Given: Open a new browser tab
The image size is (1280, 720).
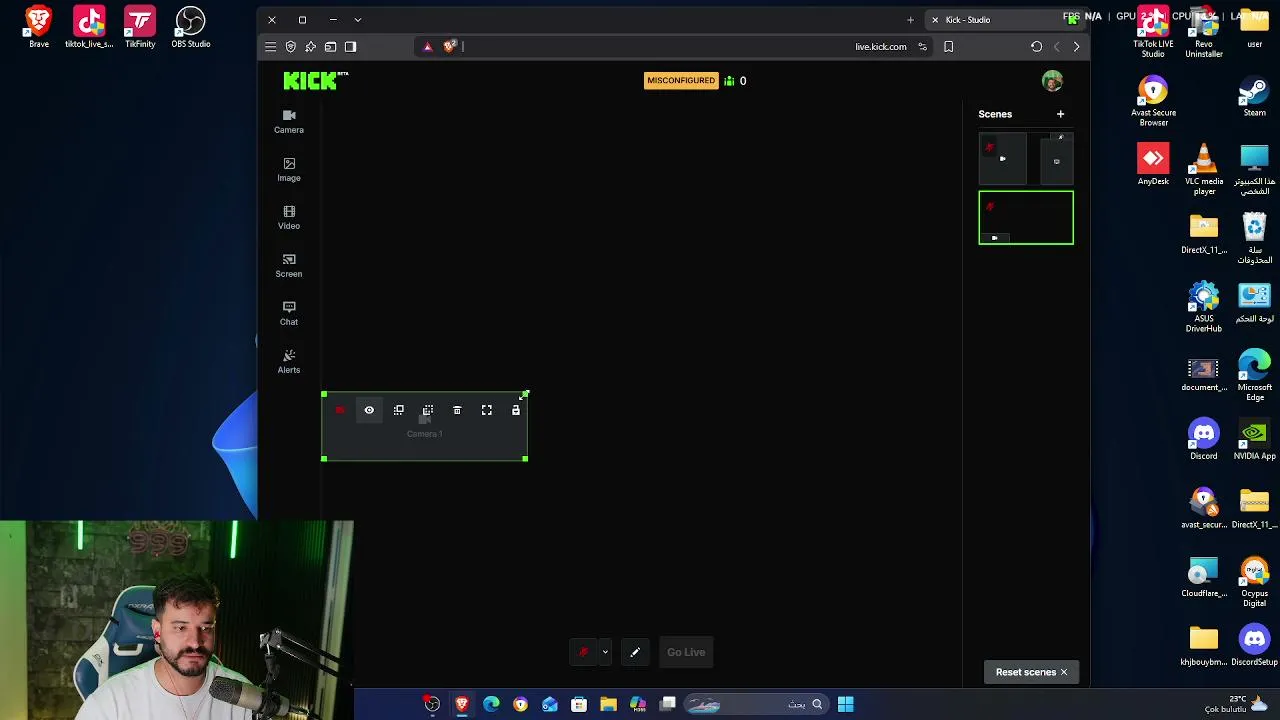Looking at the screenshot, I should point(910,20).
